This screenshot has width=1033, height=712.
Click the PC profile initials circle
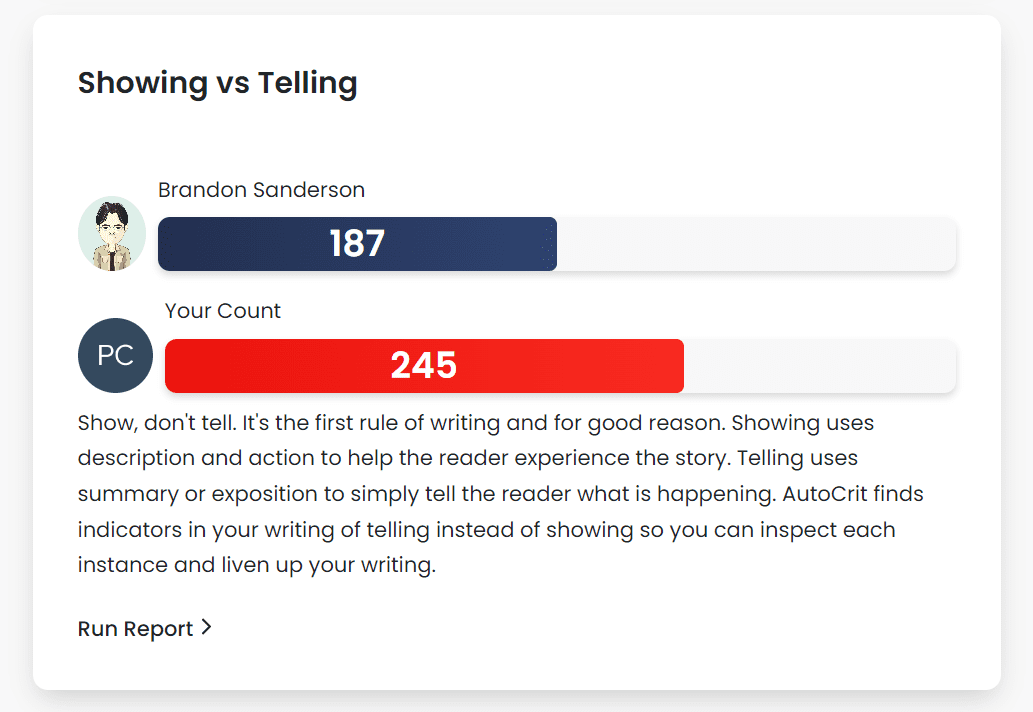point(115,355)
